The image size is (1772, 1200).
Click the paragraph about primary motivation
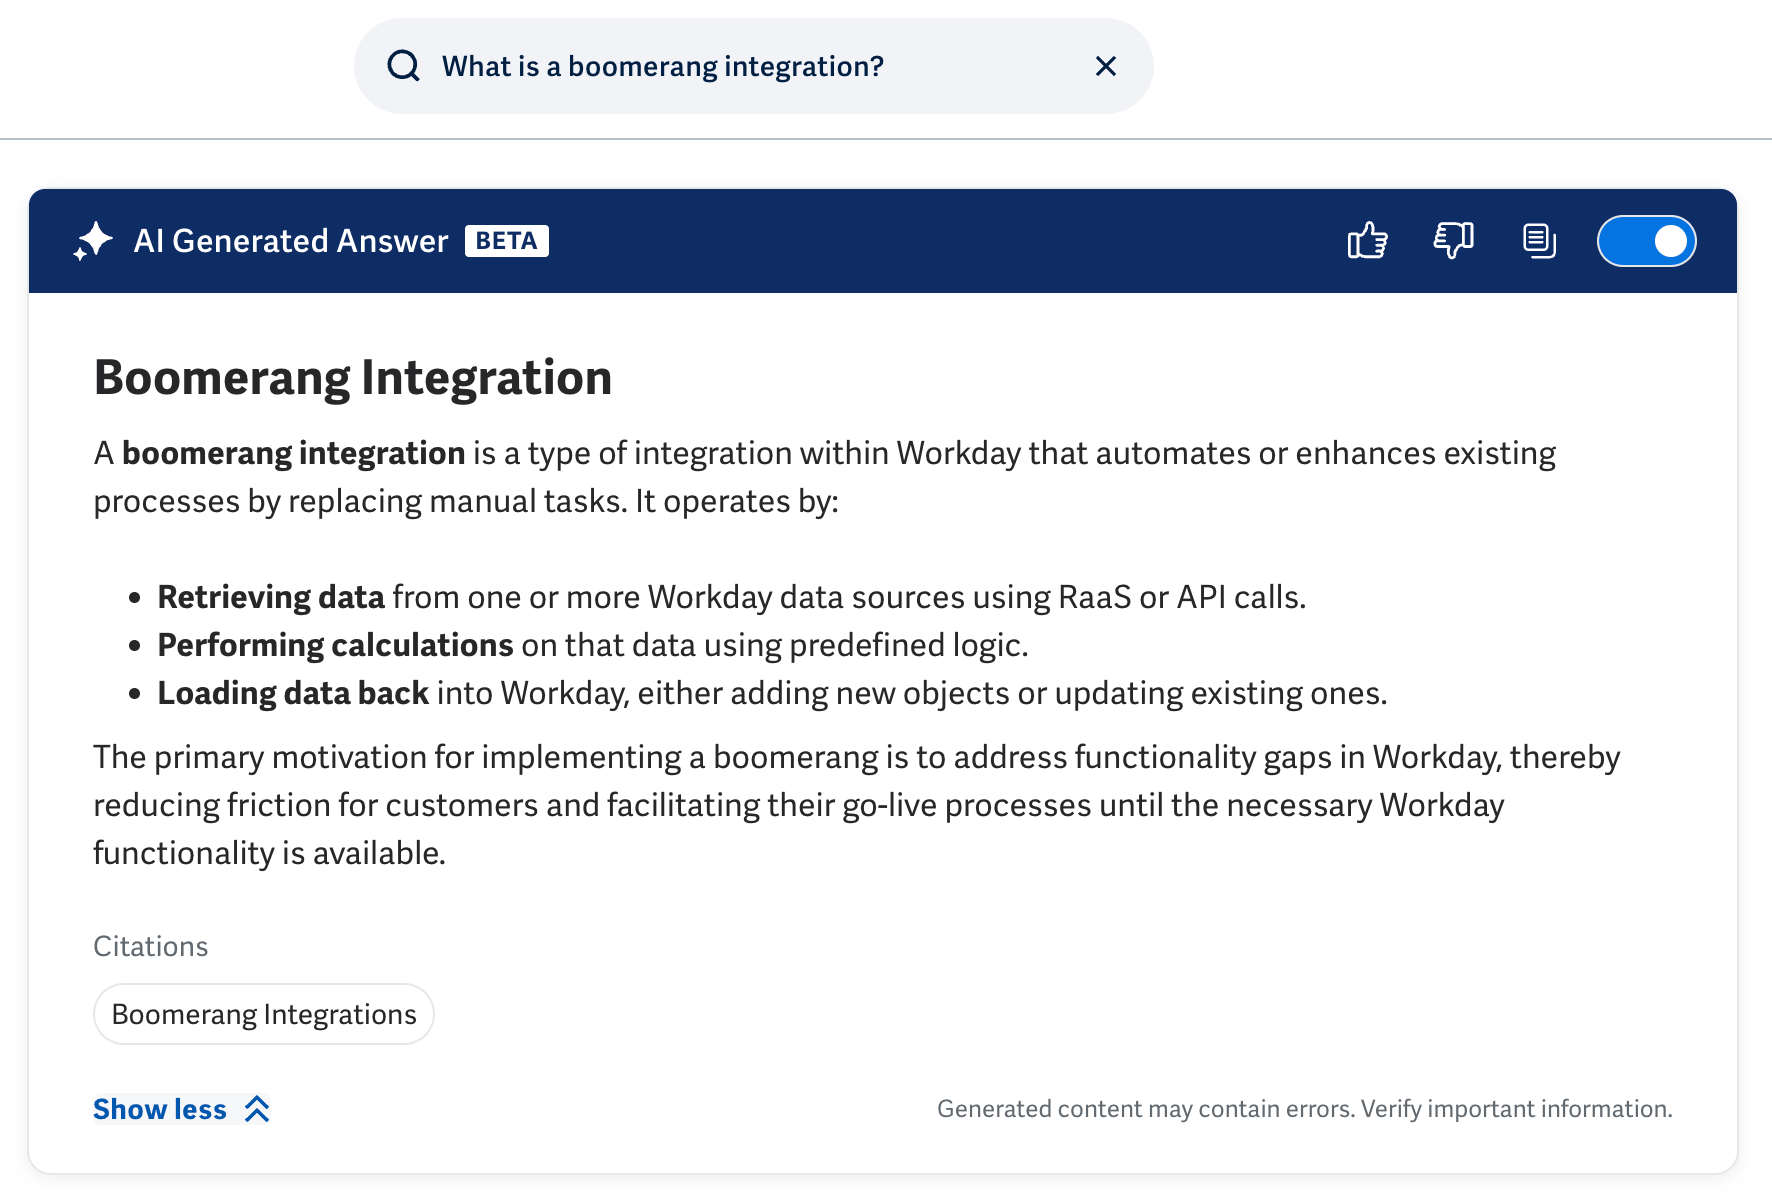857,805
